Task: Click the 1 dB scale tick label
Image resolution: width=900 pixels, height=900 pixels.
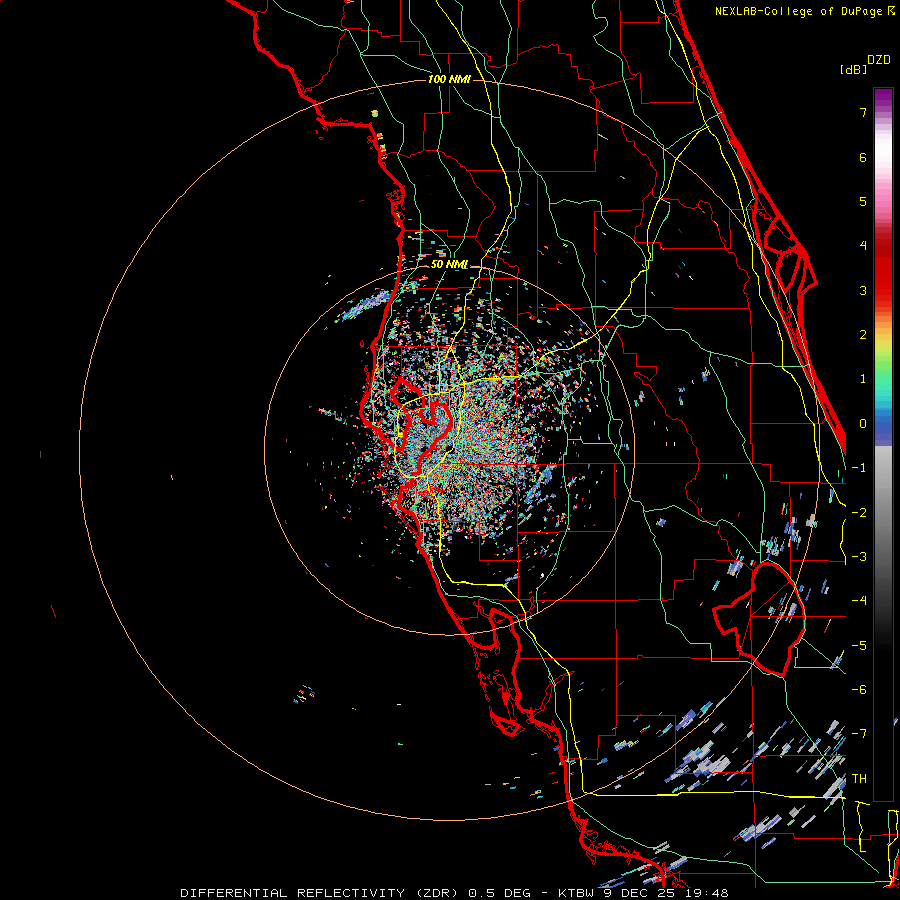Action: (863, 379)
